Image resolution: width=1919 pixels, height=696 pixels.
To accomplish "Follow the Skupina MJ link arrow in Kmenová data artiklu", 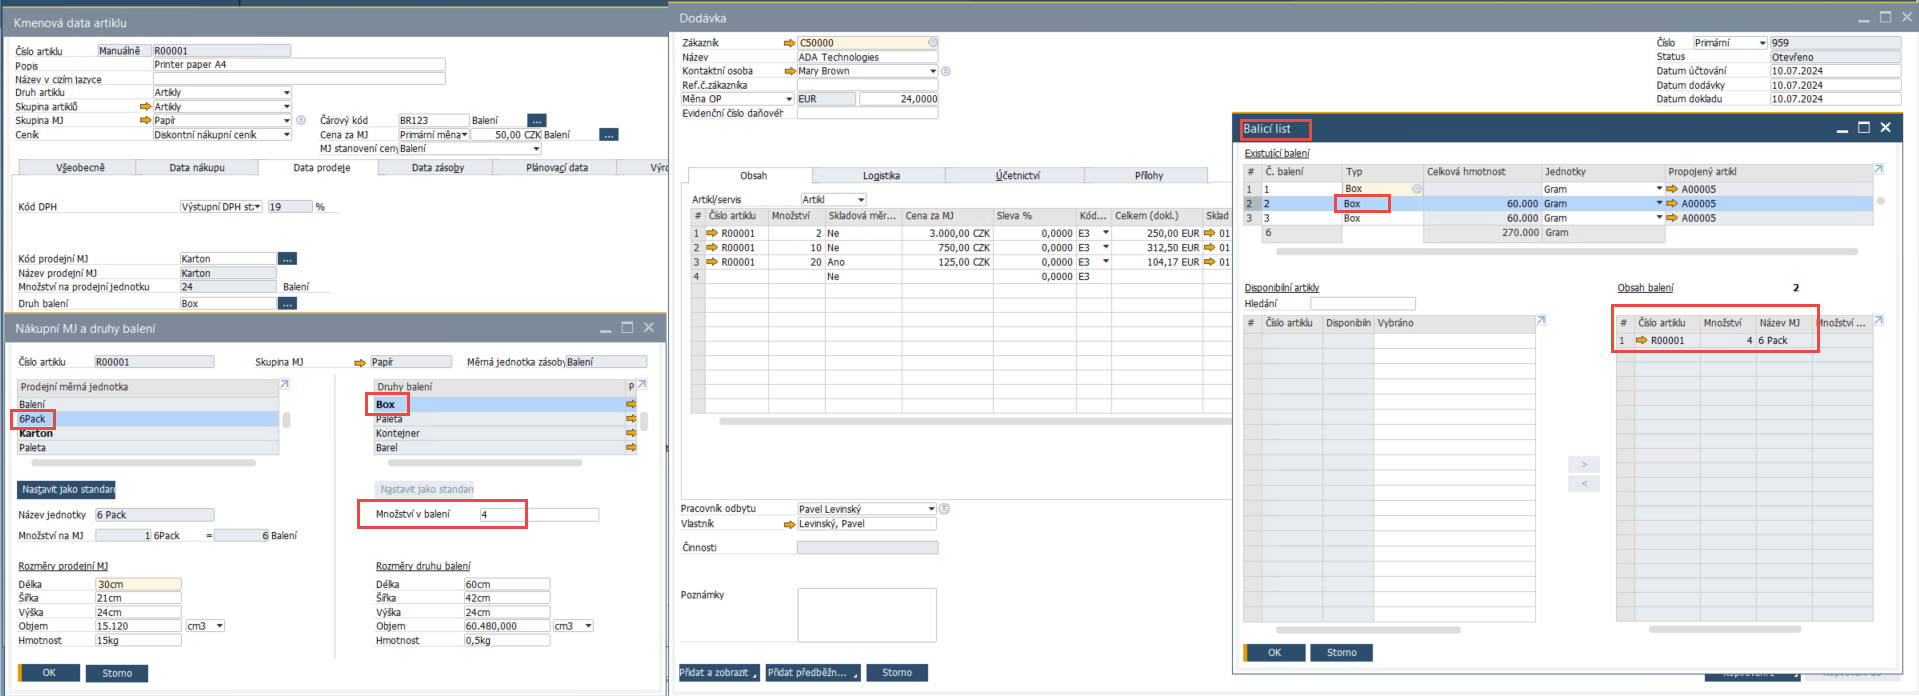I will tap(145, 120).
